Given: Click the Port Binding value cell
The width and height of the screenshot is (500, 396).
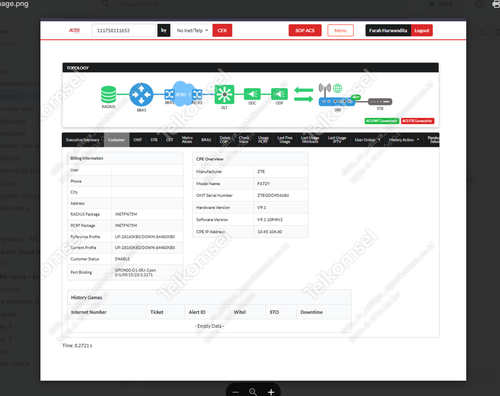Looking at the screenshot, I should pos(147,272).
